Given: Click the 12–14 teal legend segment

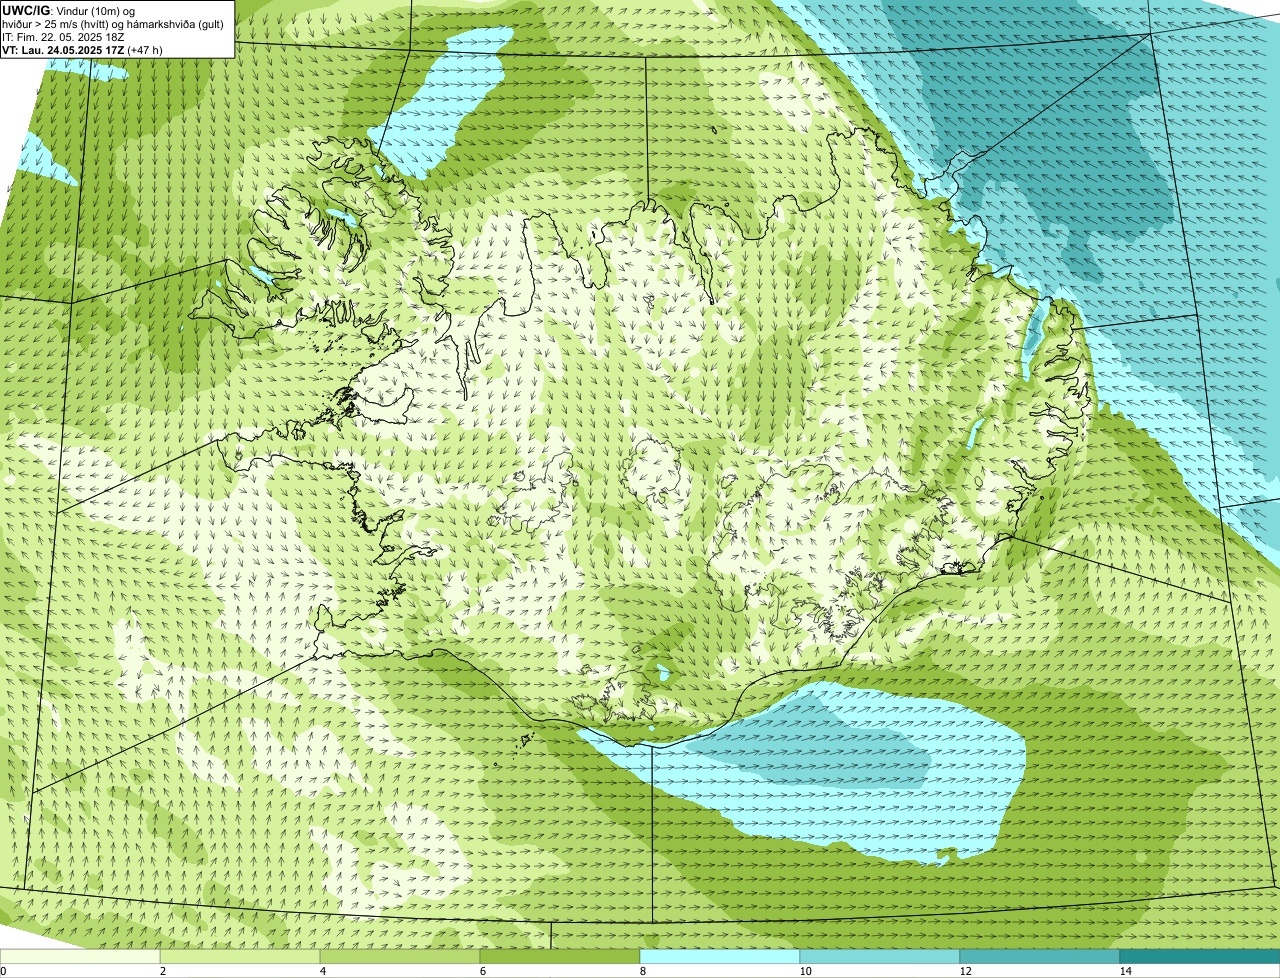Looking at the screenshot, I should 1040,957.
